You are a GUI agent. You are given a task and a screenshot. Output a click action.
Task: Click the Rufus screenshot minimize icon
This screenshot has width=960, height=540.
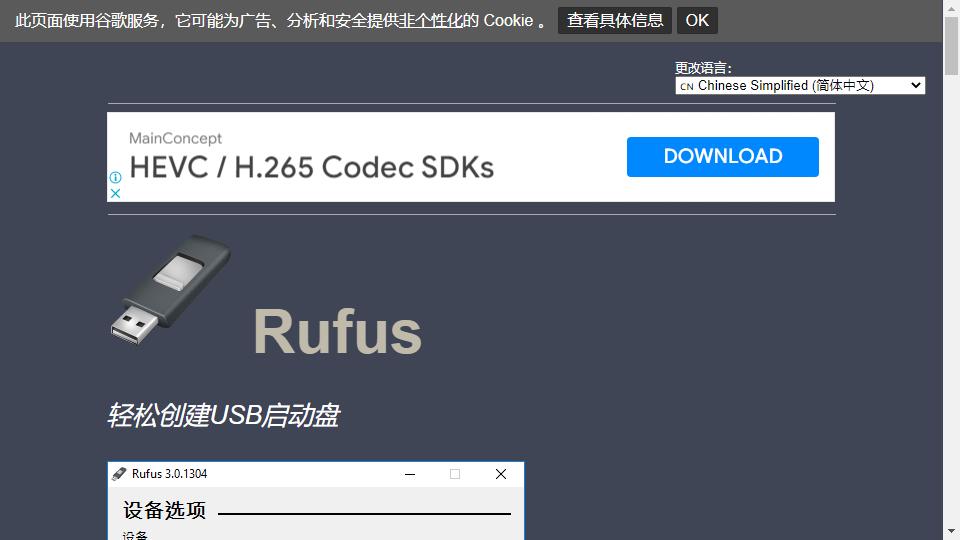[410, 474]
